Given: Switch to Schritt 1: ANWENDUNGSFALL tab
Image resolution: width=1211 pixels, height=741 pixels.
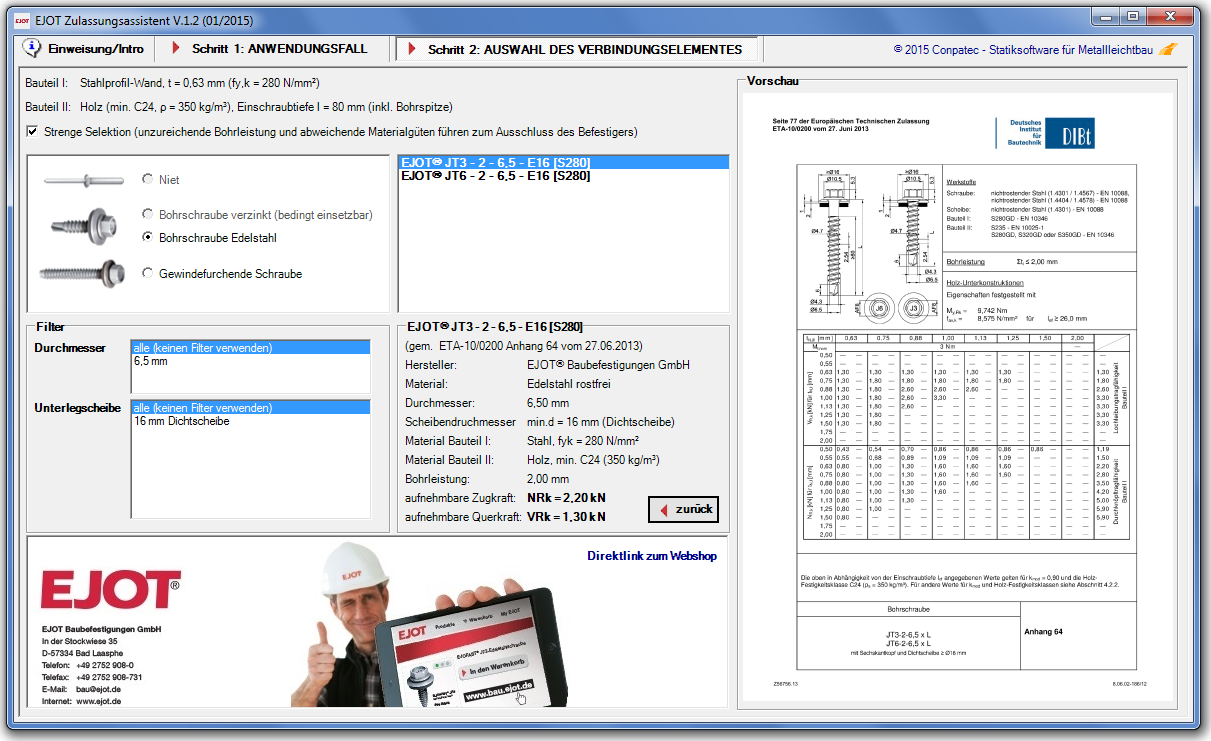Looking at the screenshot, I should coord(269,49).
